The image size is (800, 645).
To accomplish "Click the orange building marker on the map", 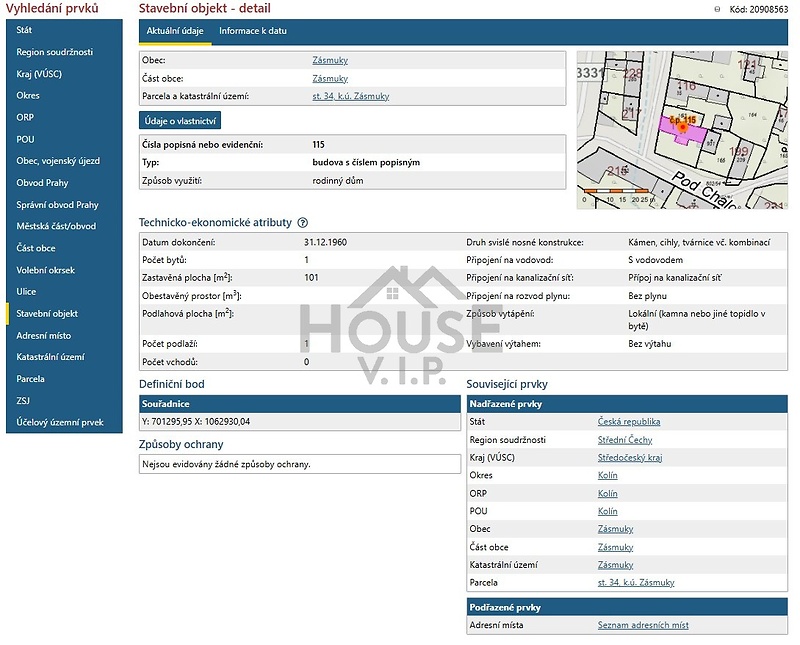I will (683, 126).
